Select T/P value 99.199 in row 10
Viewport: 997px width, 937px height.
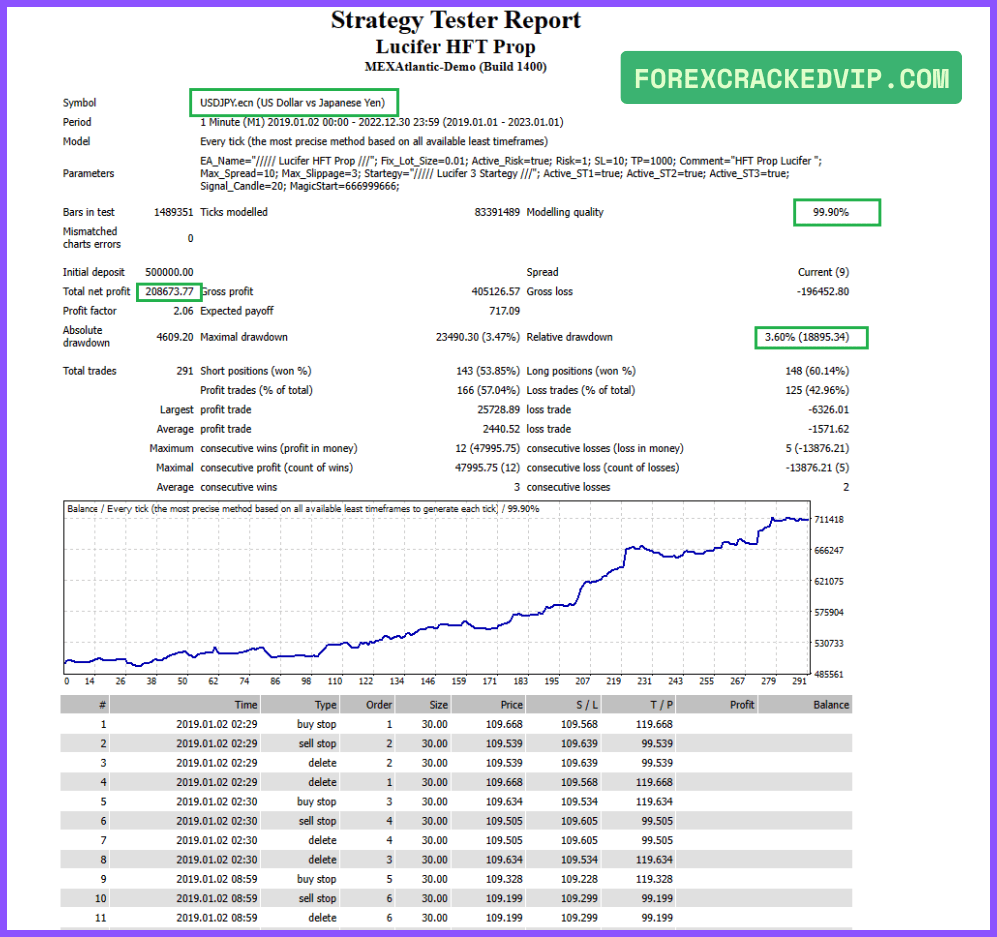pyautogui.click(x=657, y=899)
